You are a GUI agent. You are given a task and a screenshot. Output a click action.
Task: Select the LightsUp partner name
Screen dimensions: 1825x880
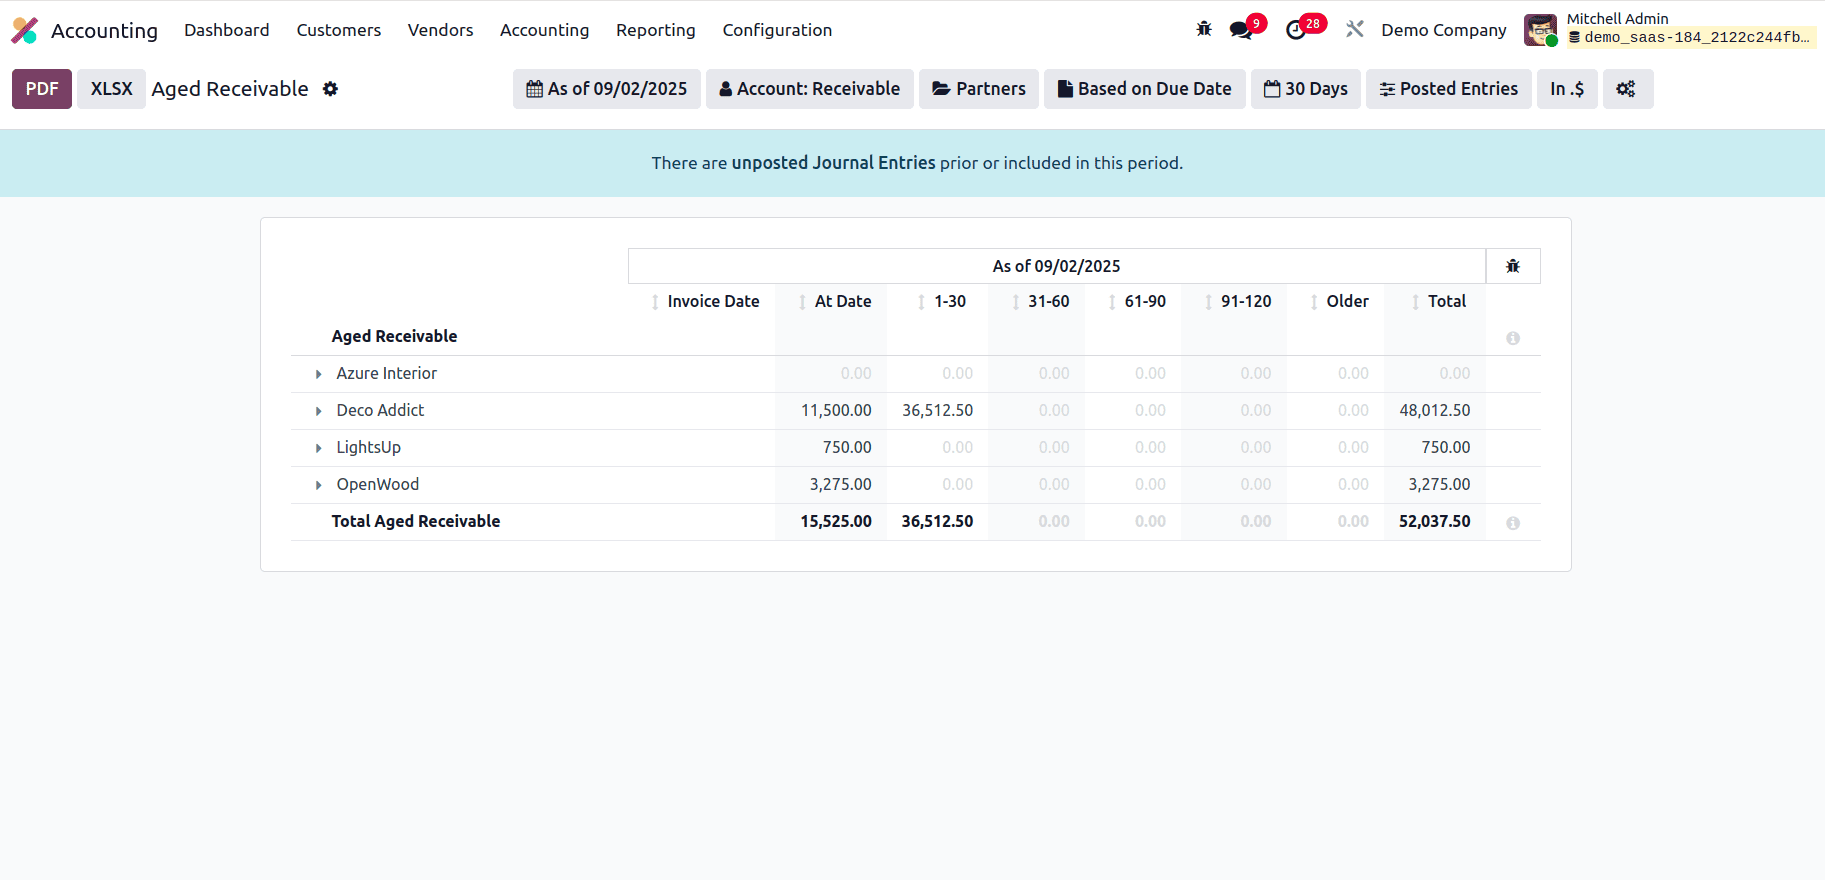[x=369, y=448]
